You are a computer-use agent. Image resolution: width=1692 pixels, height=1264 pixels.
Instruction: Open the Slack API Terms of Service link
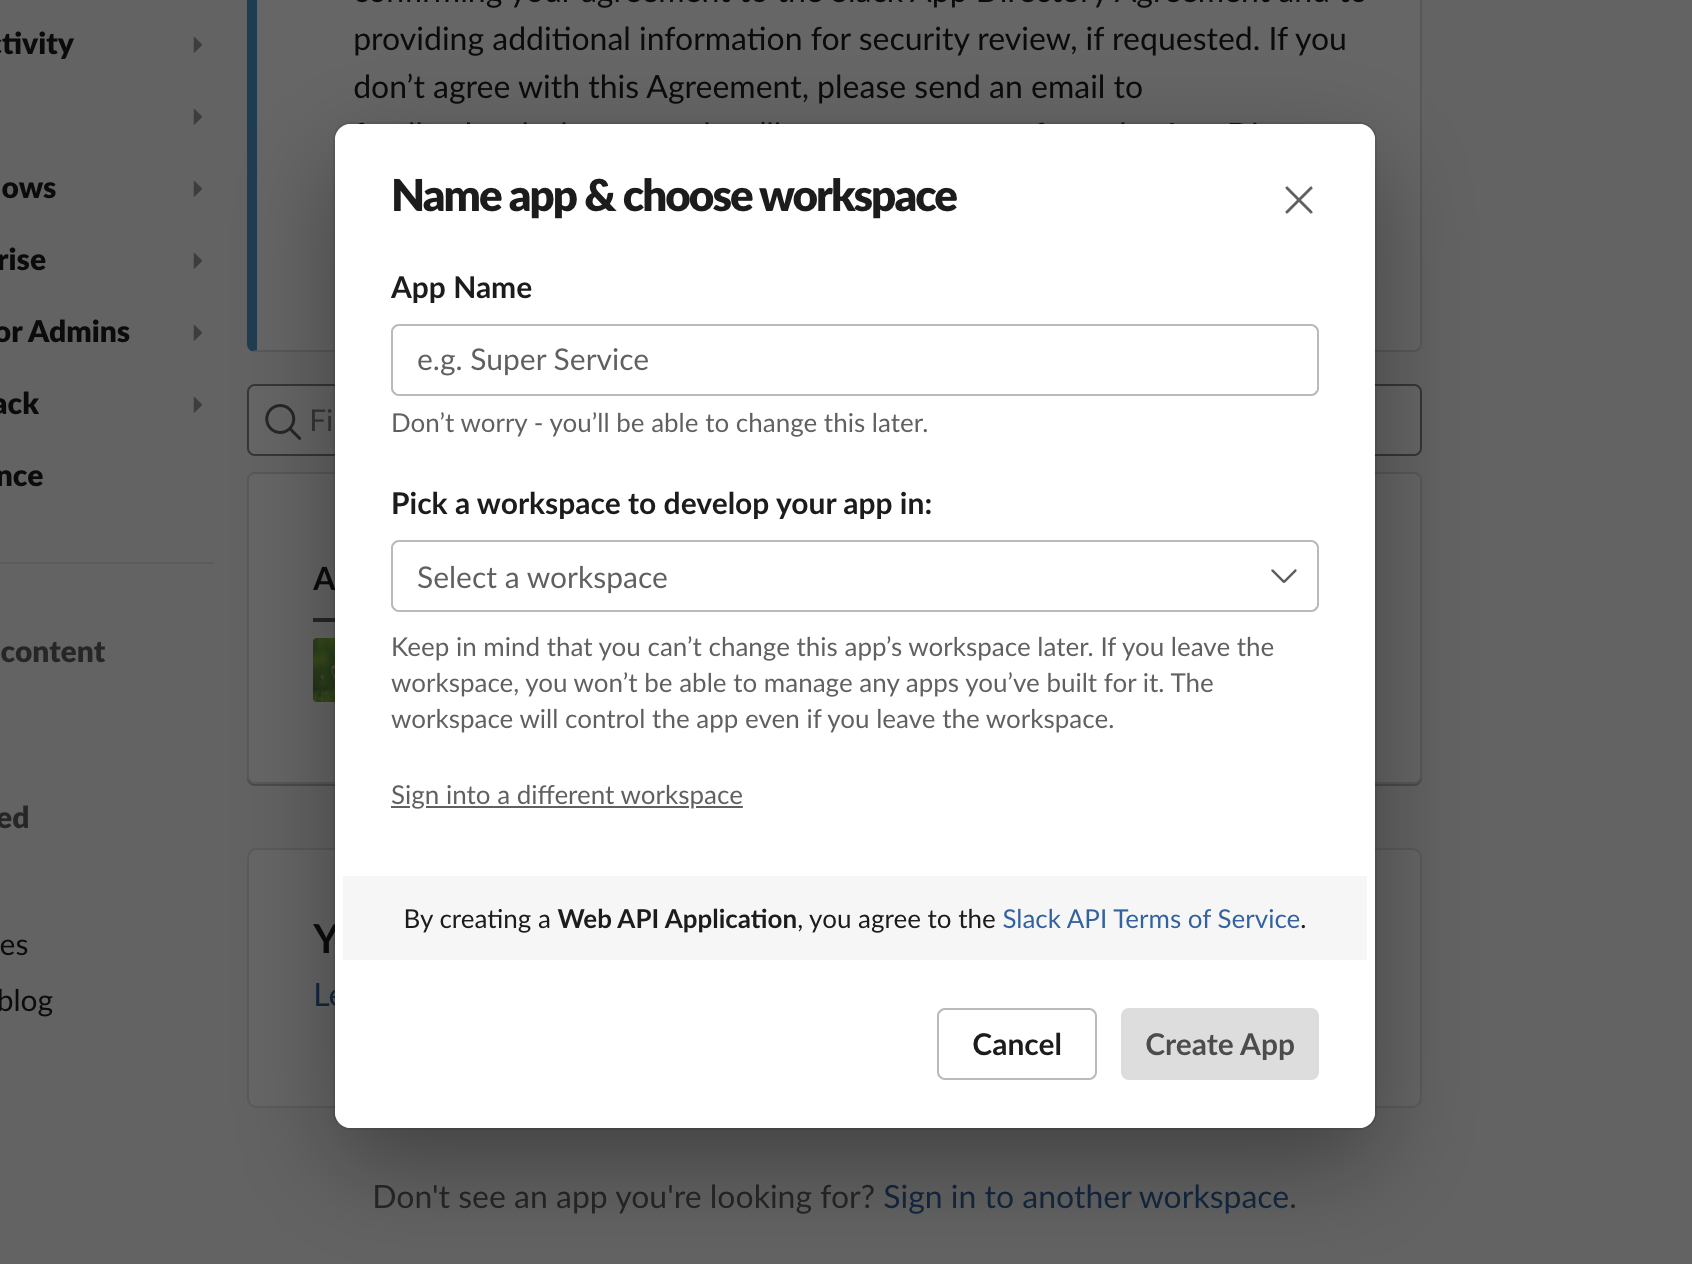point(1151,919)
